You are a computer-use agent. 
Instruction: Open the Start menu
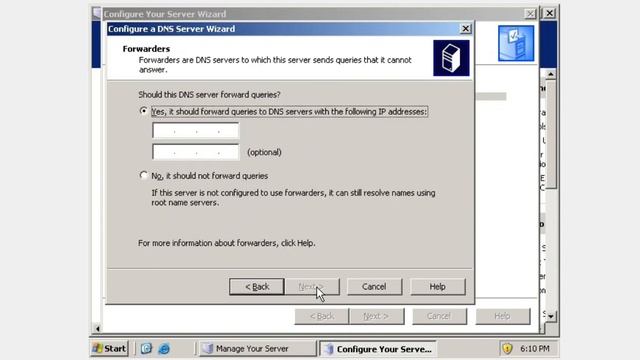tap(109, 349)
